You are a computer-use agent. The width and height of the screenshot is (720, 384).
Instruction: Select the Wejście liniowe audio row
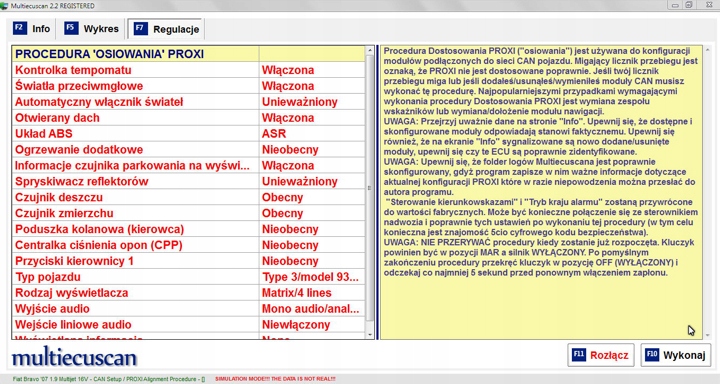(188, 325)
